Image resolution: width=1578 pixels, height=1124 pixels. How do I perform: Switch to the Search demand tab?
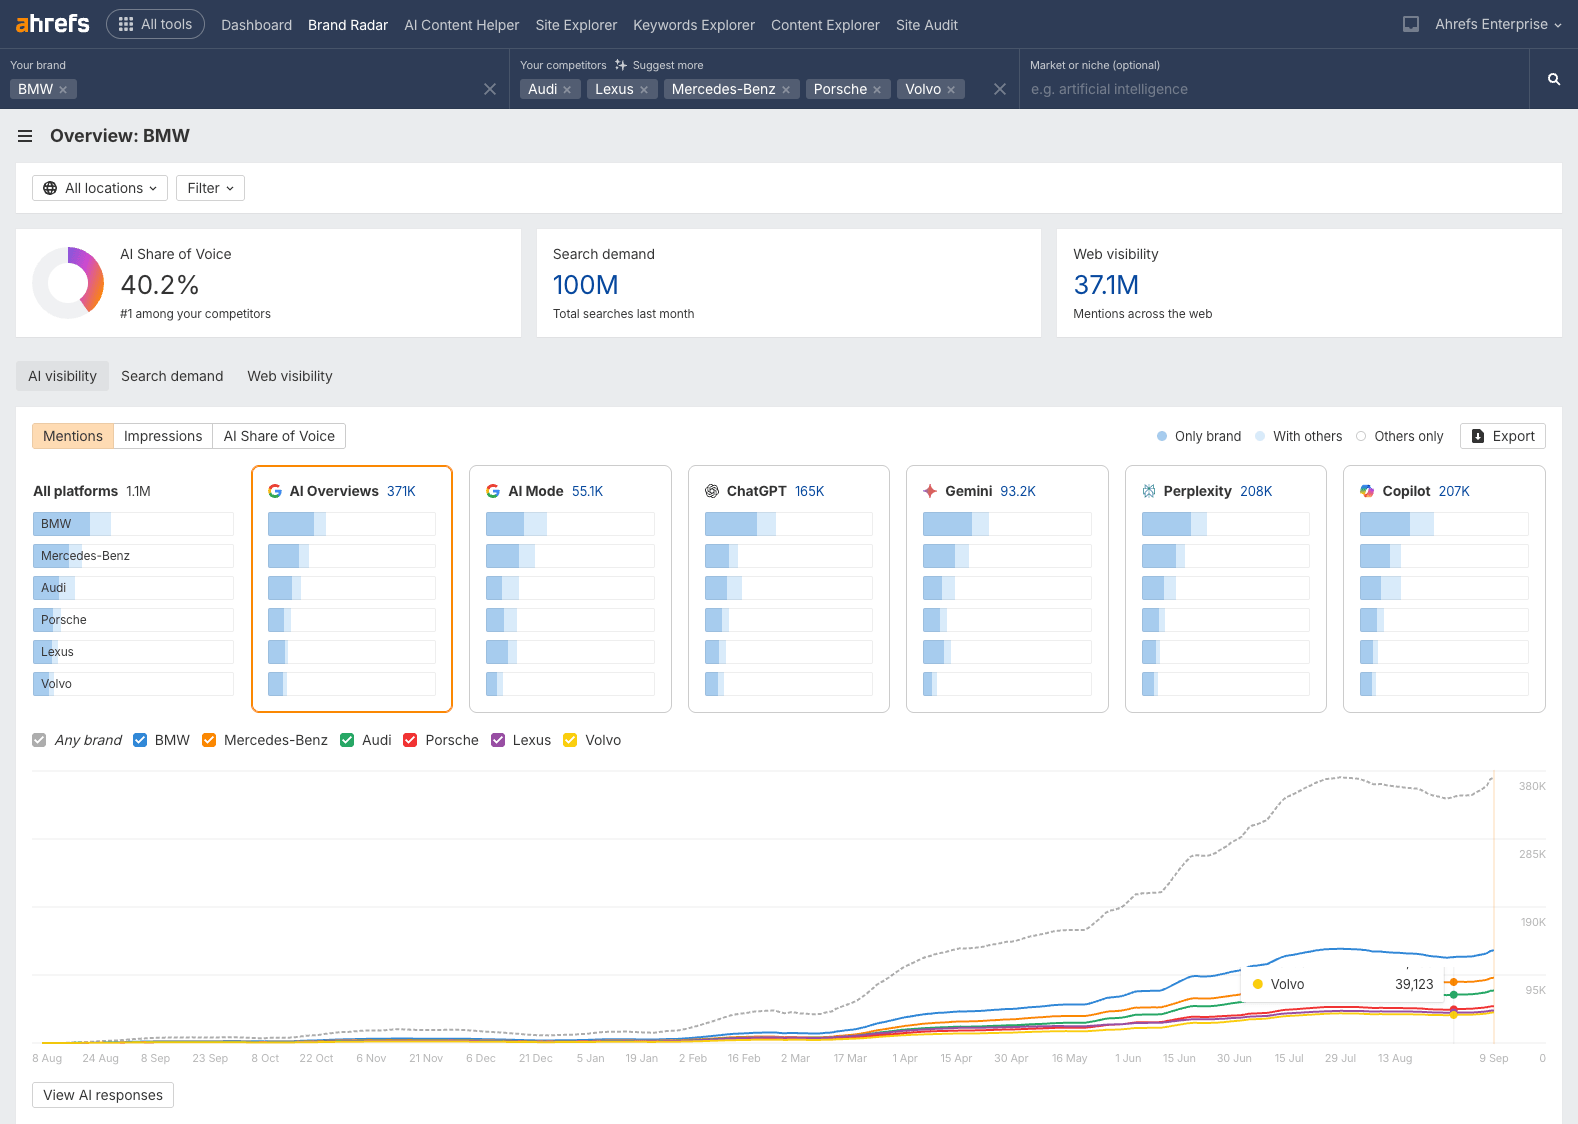(172, 376)
